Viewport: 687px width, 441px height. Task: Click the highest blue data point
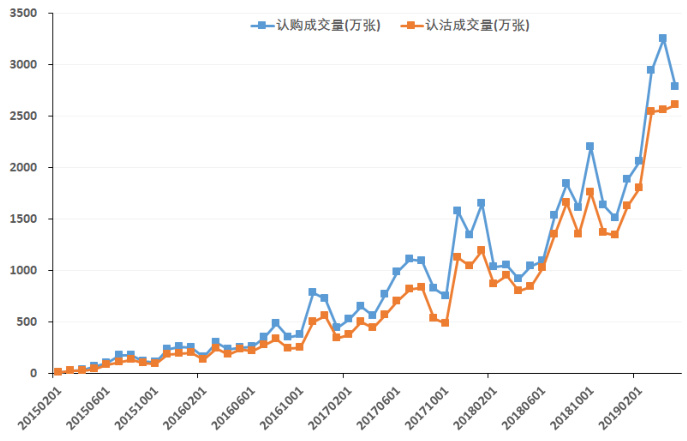663,39
